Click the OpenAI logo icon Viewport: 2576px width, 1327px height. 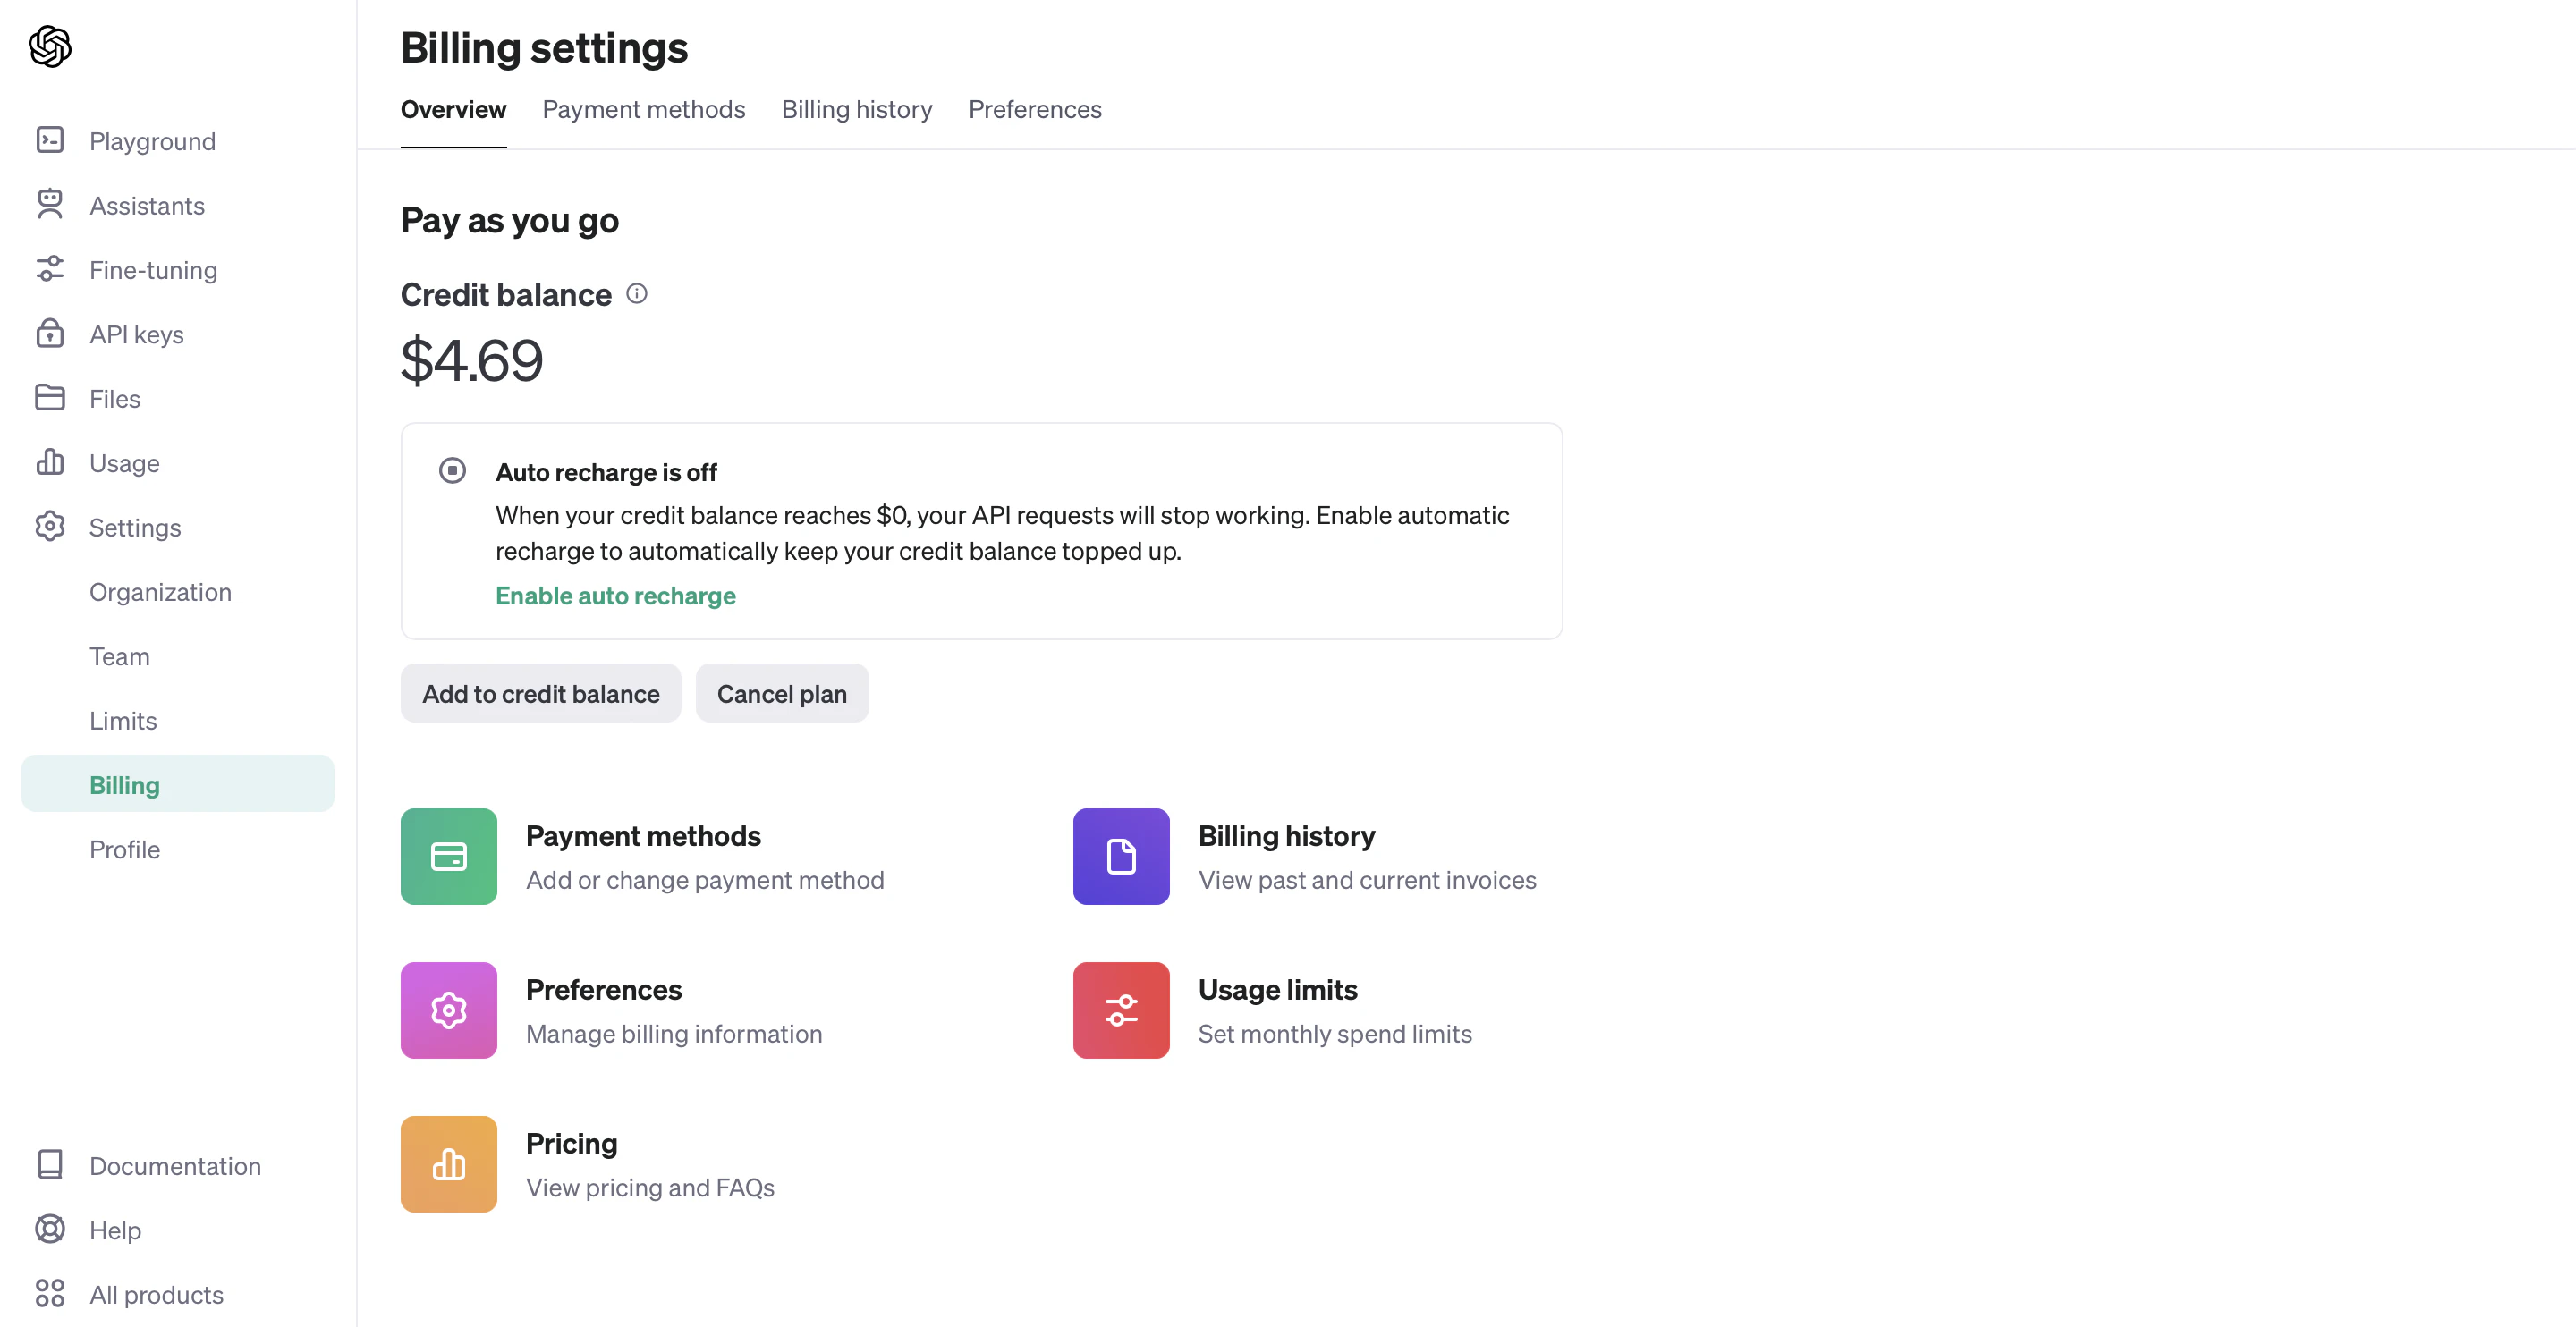[50, 46]
